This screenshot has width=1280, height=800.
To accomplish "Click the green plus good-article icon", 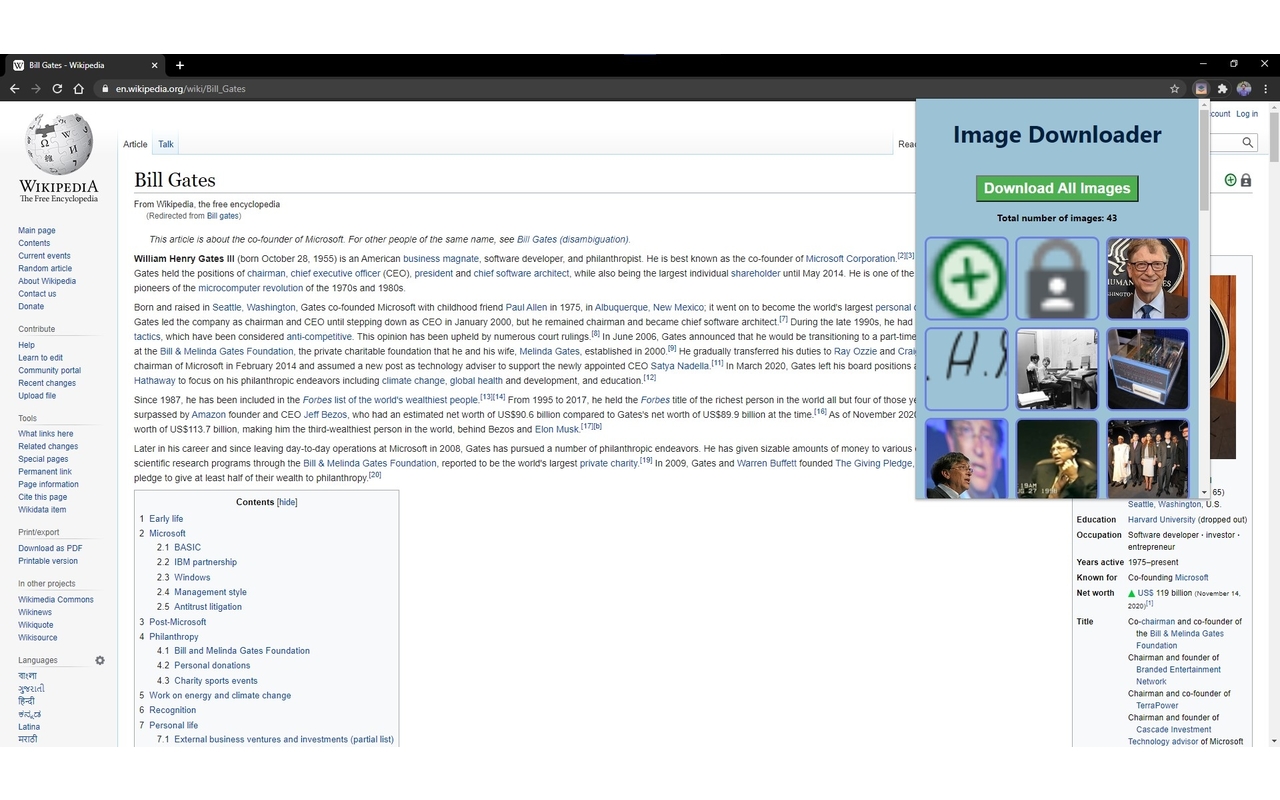I will [1230, 180].
